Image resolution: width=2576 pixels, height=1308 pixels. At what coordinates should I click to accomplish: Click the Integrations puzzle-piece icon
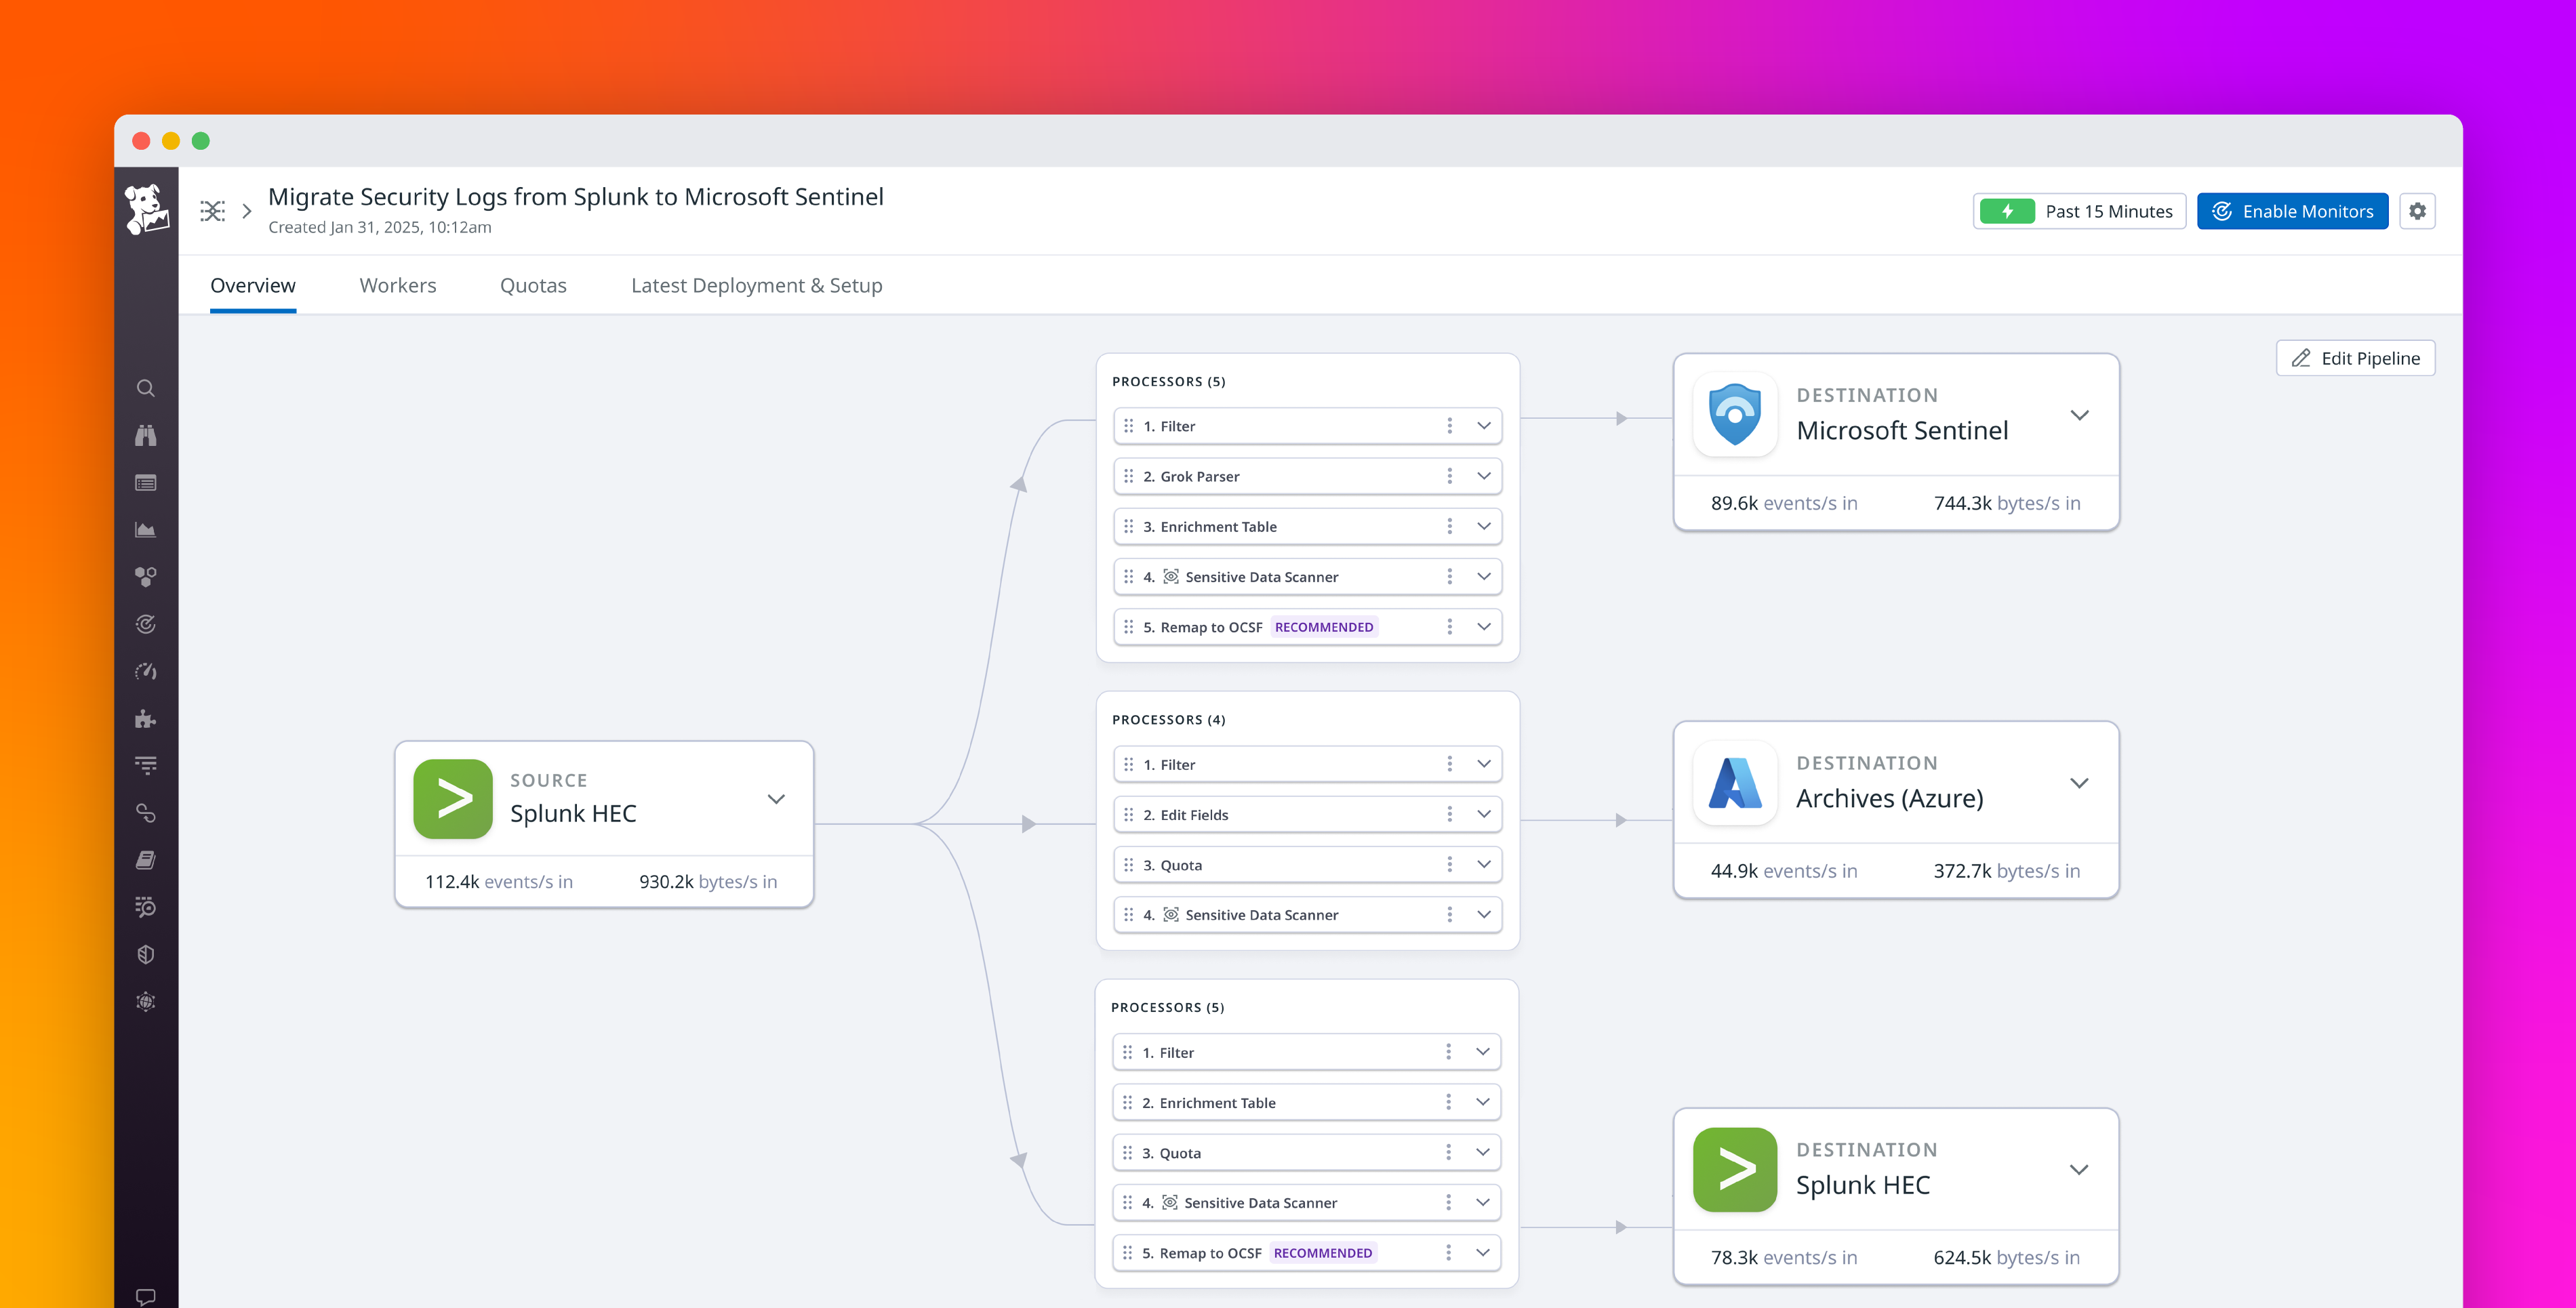tap(146, 718)
